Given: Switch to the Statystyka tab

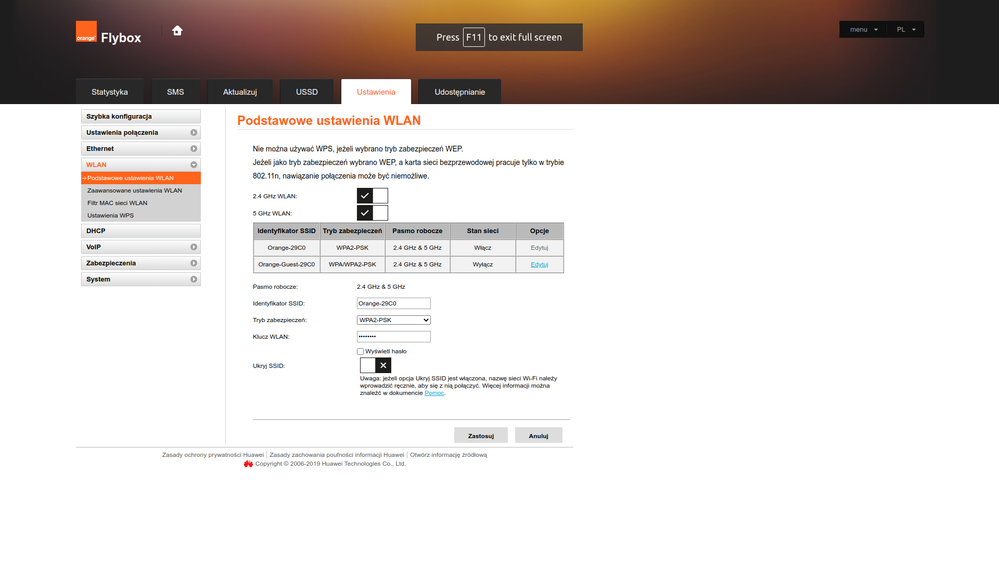Looking at the screenshot, I should (x=110, y=92).
